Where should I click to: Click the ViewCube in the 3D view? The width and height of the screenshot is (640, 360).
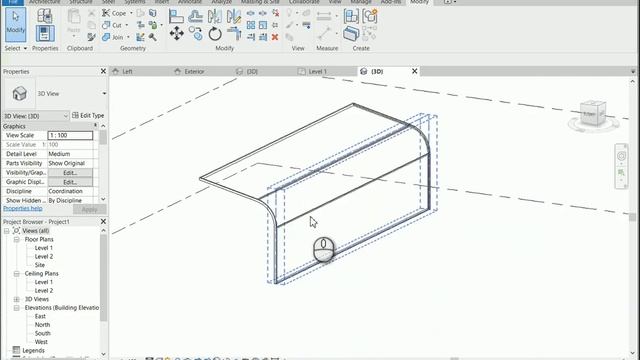593,114
